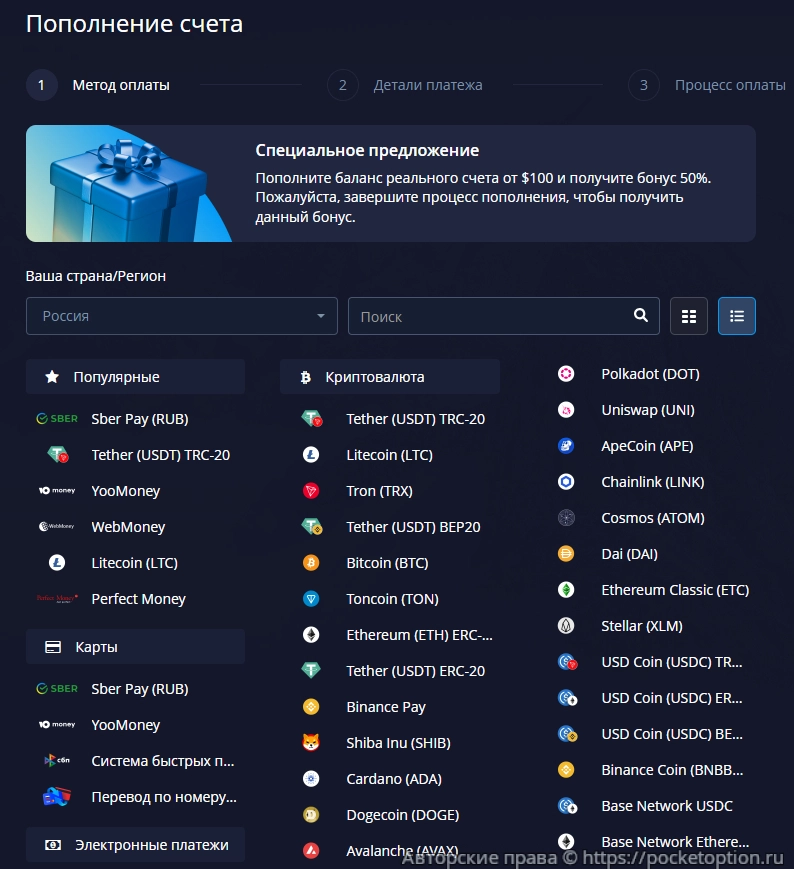The image size is (794, 869).
Task: Choose Litecoin (LTC) in crypto list
Action: 389,455
